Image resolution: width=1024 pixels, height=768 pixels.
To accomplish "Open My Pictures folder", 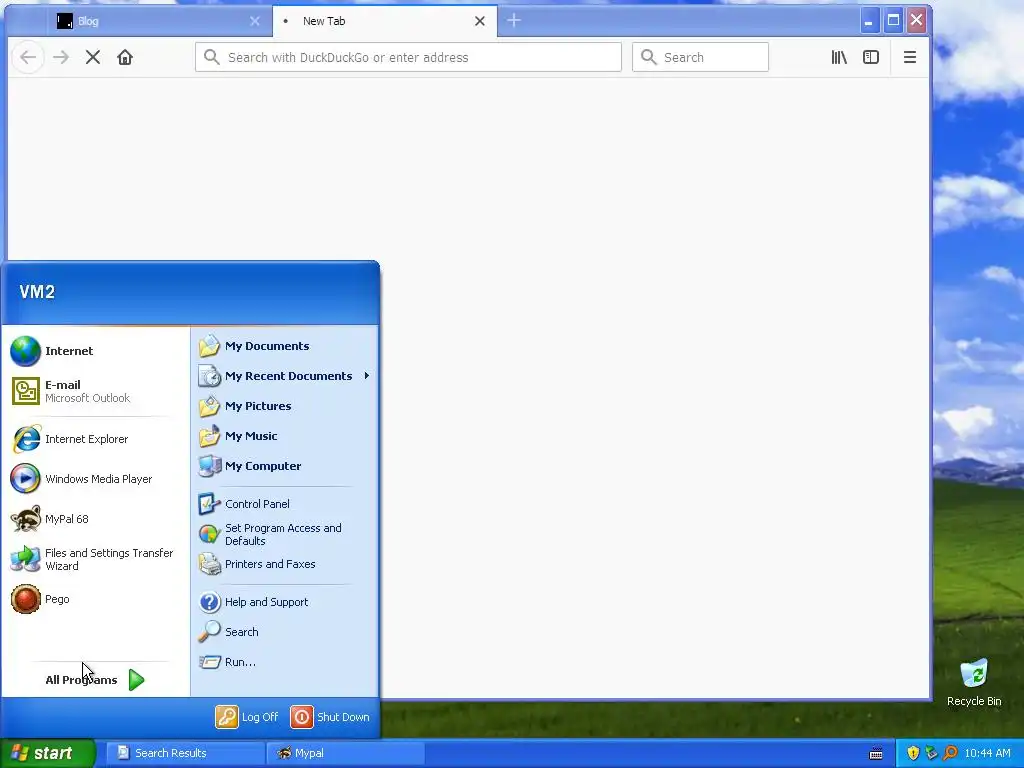I will pos(285,406).
